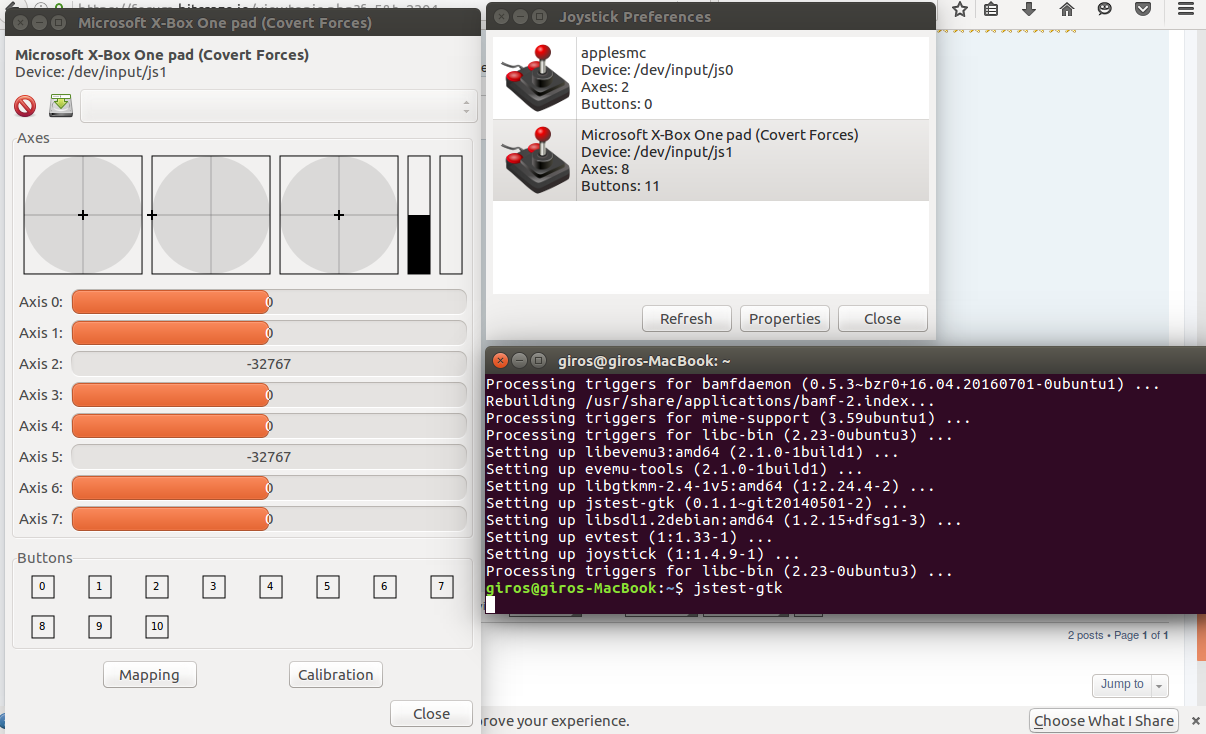This screenshot has width=1206, height=734.
Task: Toggle button 5 indicator
Action: (327, 587)
